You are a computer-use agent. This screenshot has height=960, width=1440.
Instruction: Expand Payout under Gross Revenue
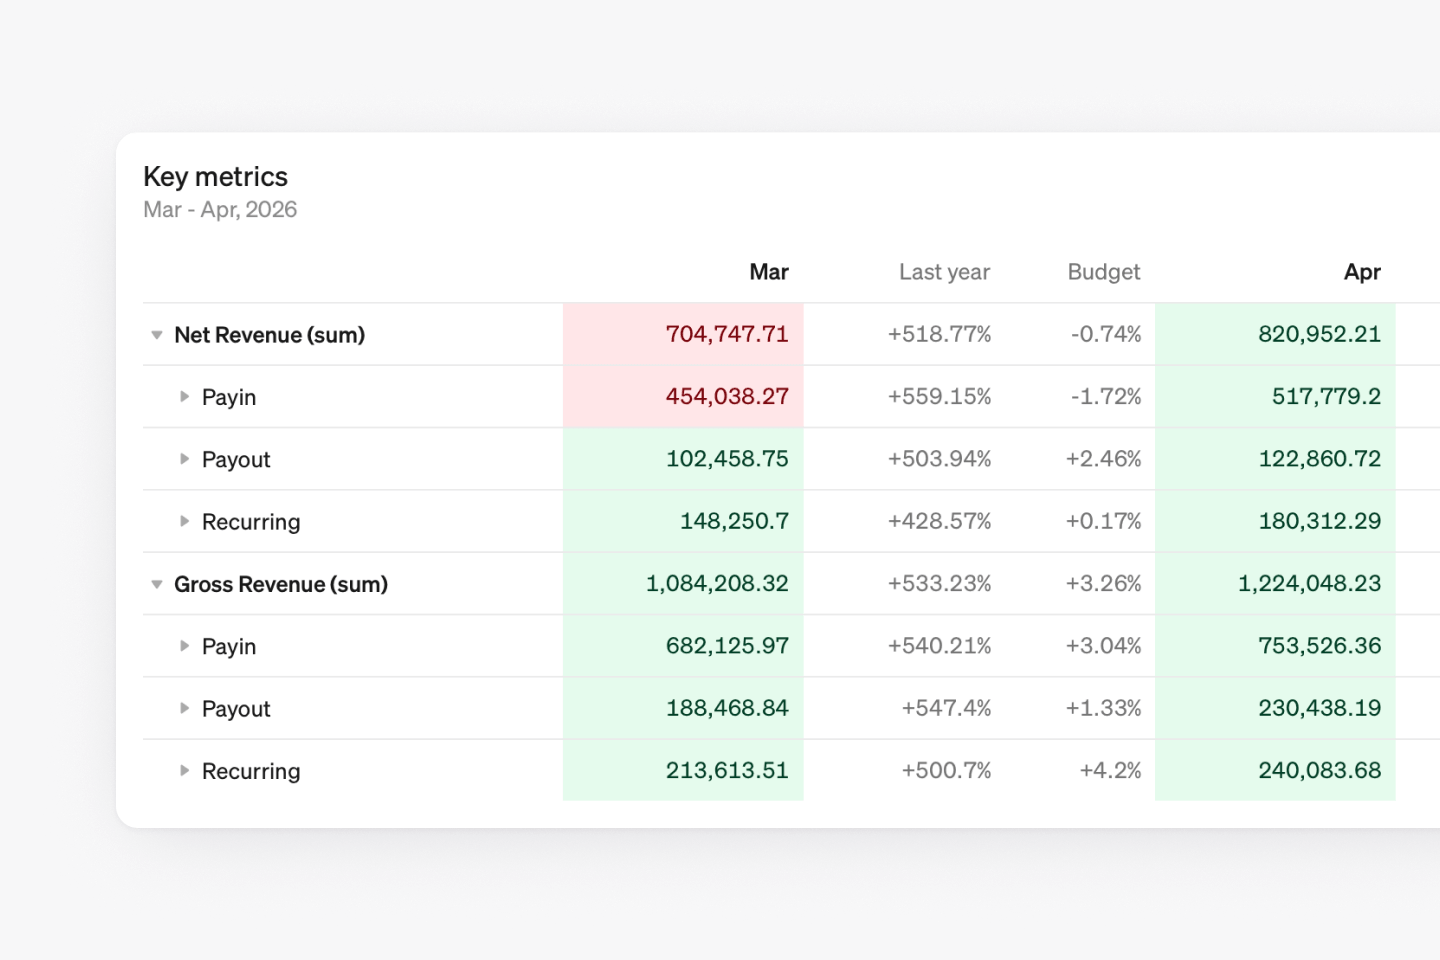point(184,708)
